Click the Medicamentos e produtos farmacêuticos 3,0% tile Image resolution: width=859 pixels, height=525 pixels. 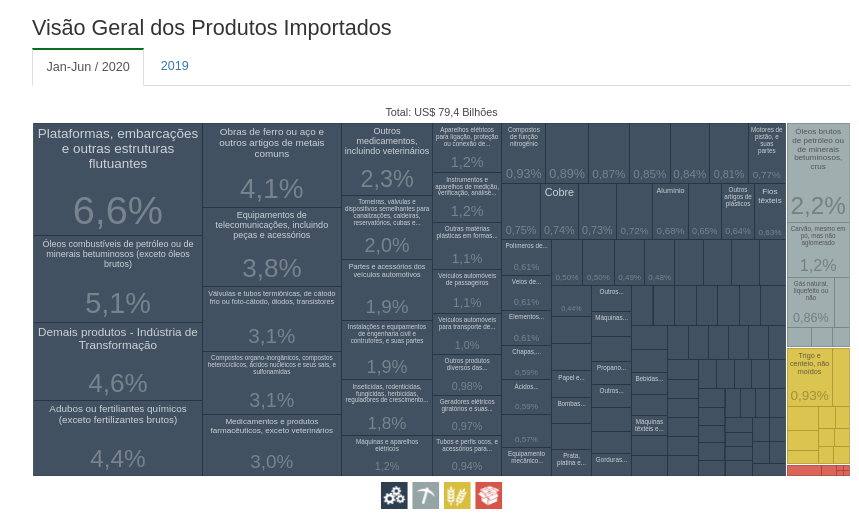click(272, 445)
